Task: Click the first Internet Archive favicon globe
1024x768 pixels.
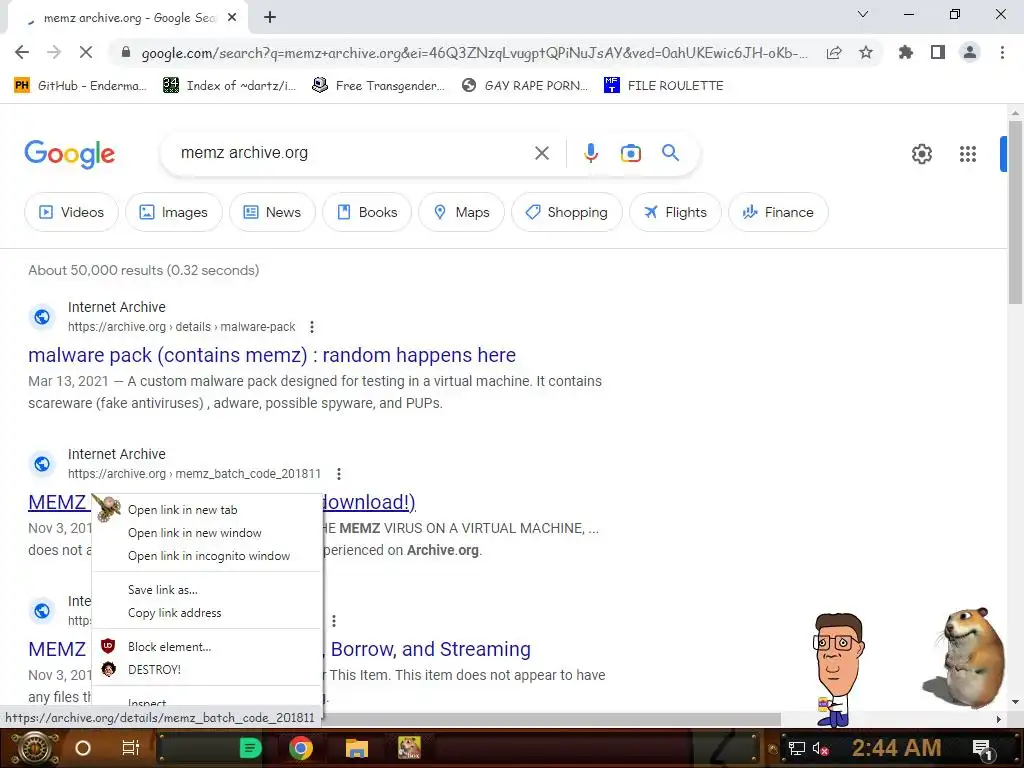Action: click(42, 317)
